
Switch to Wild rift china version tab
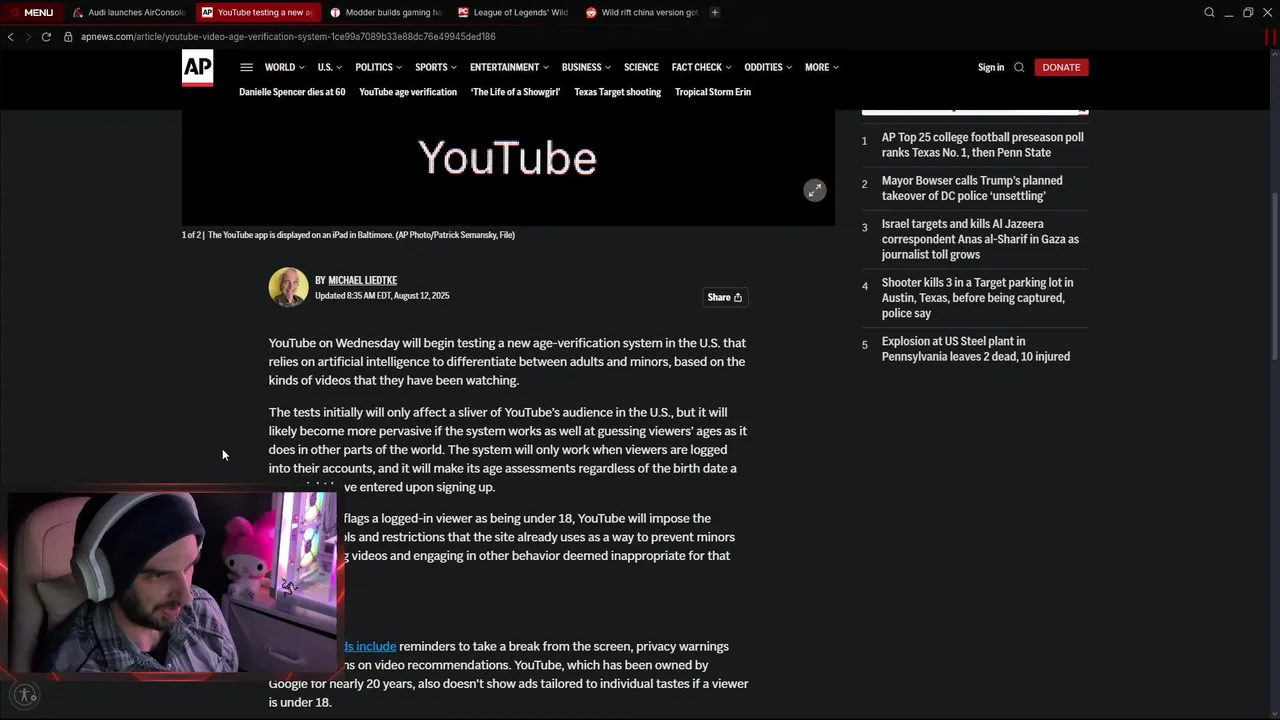coord(642,12)
